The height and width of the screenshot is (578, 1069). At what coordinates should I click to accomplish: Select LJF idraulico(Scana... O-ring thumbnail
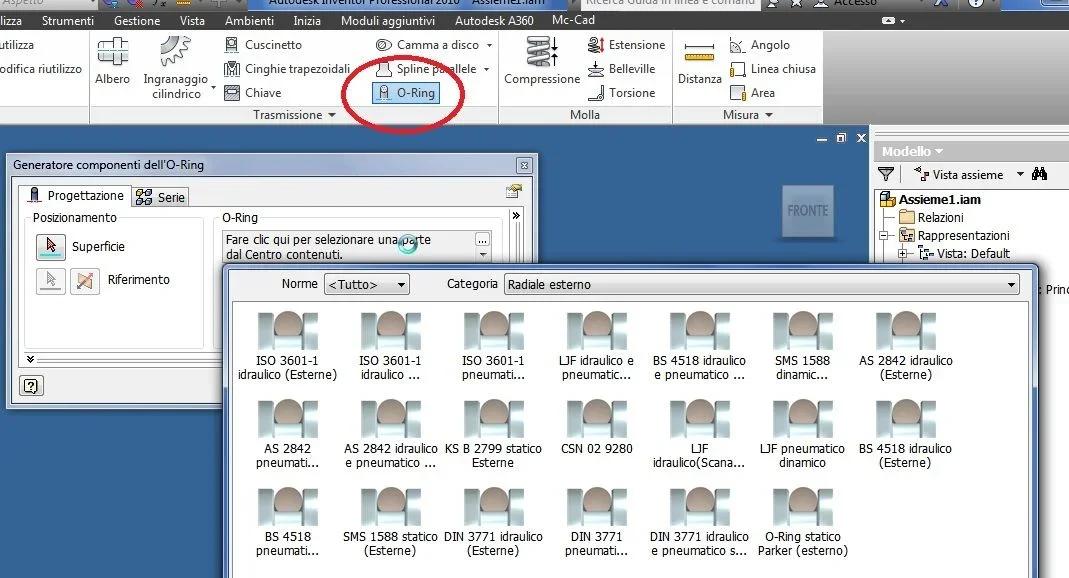click(699, 434)
